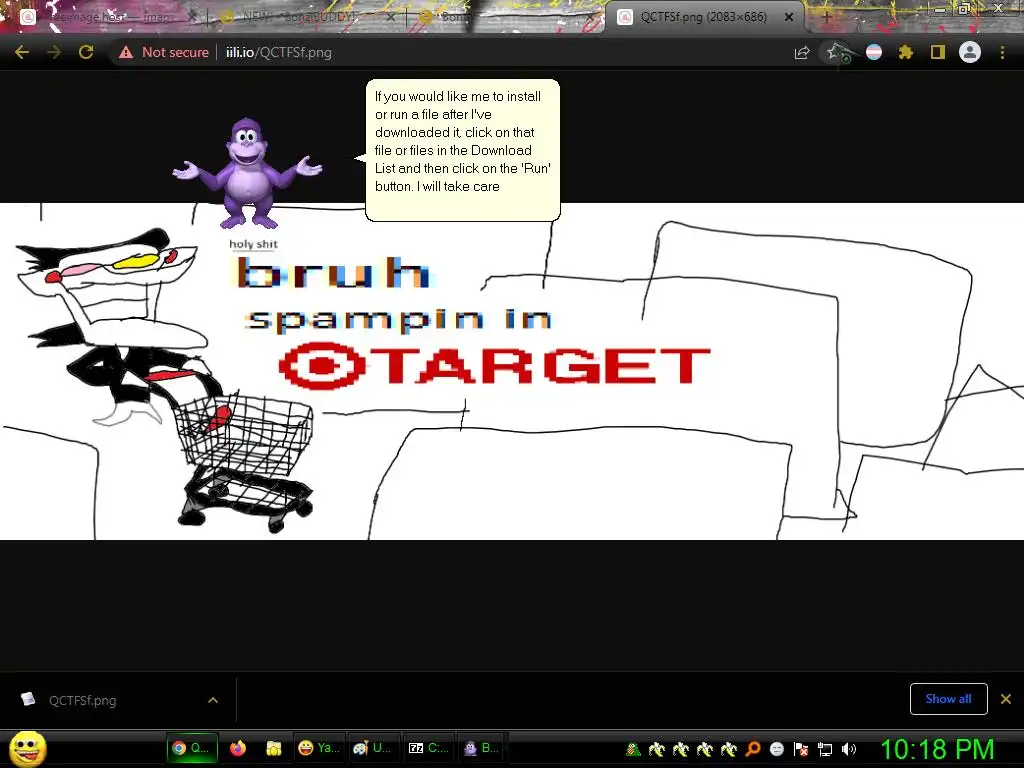Click the orange magnifier tray icon
1024x768 pixels.
click(x=752, y=749)
